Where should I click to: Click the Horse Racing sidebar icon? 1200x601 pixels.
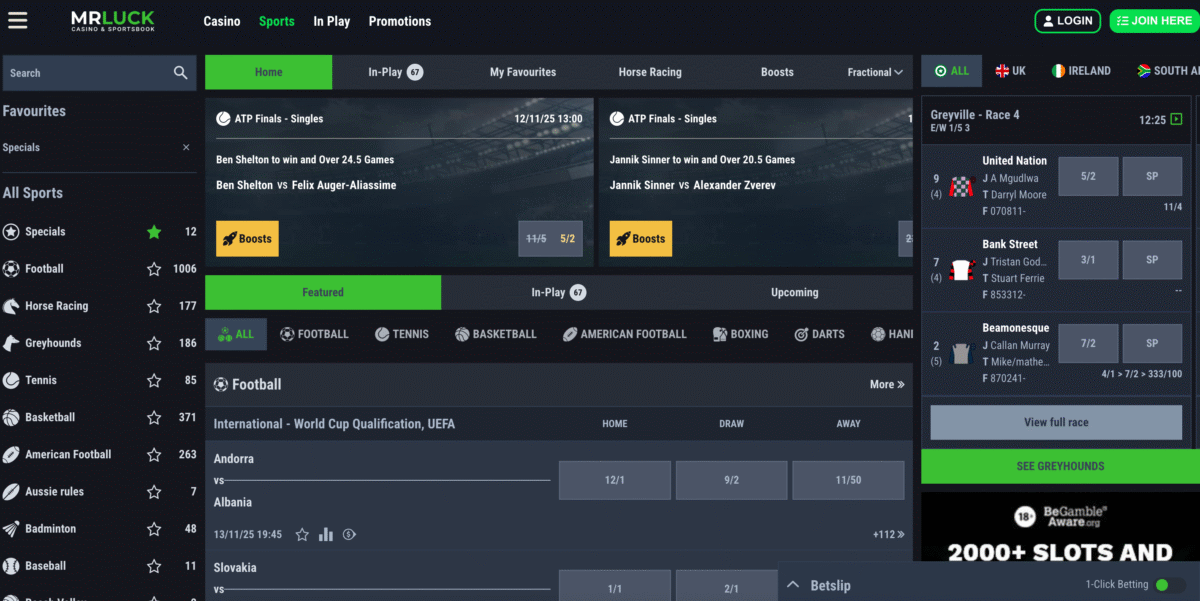tap(11, 306)
